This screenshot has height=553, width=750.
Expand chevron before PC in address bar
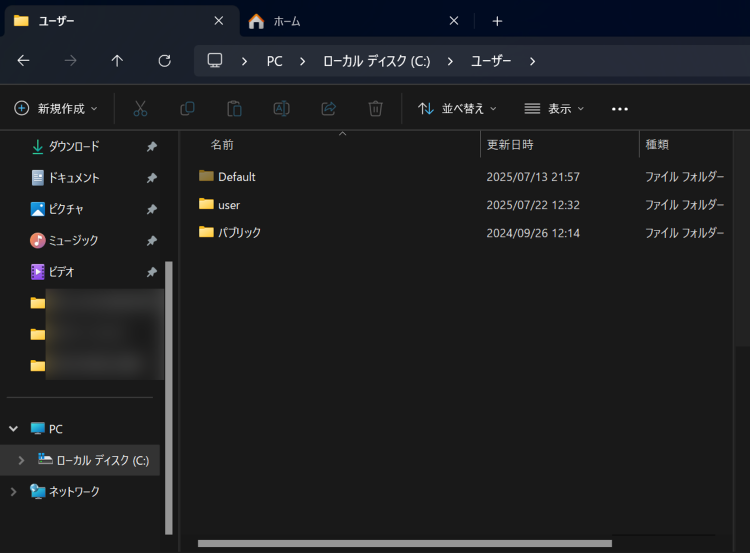(x=244, y=61)
